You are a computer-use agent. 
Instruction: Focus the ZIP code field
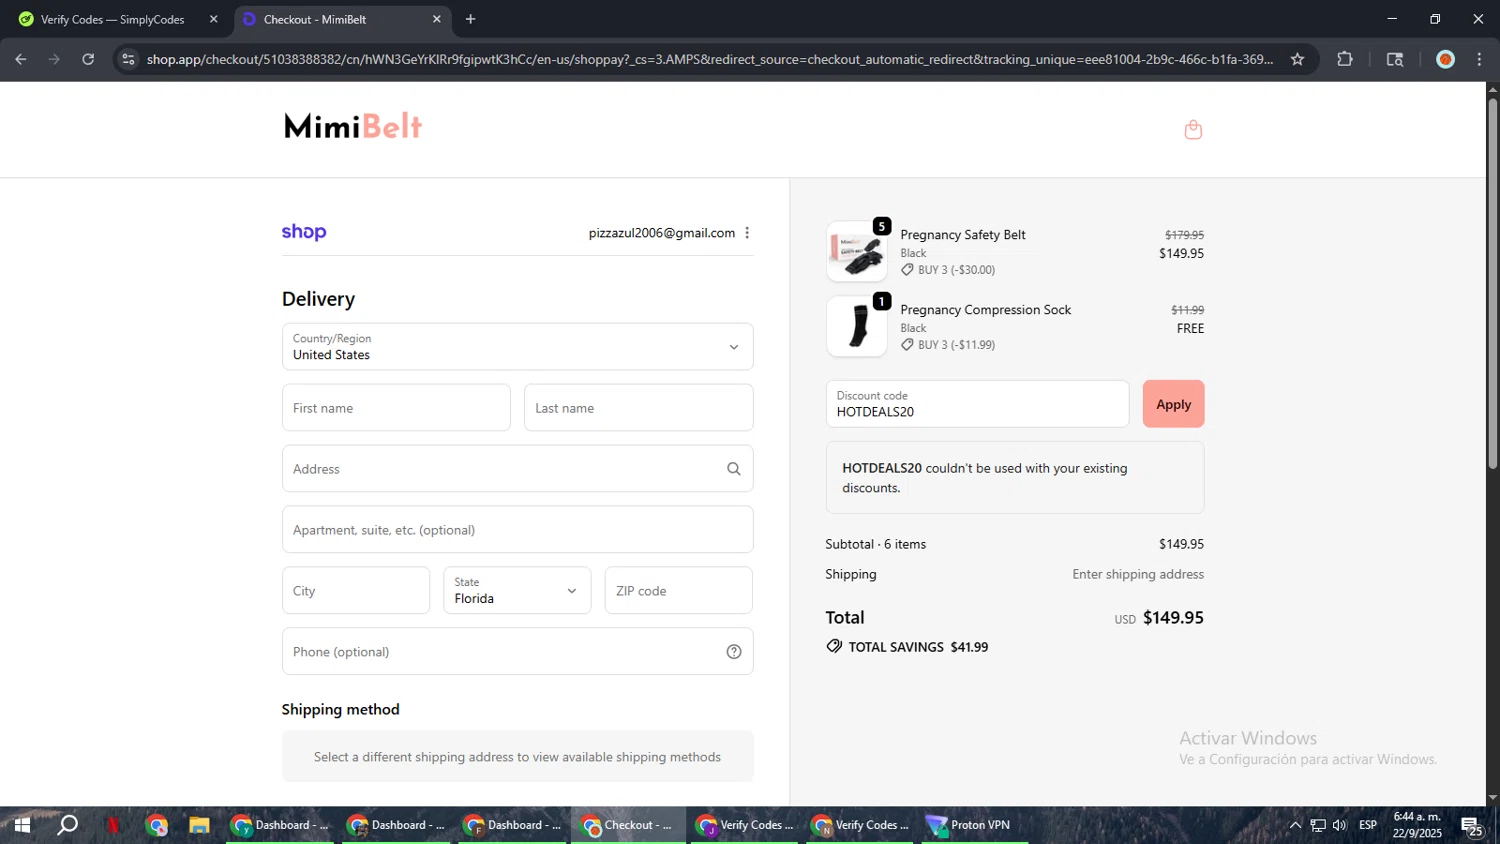(x=678, y=590)
